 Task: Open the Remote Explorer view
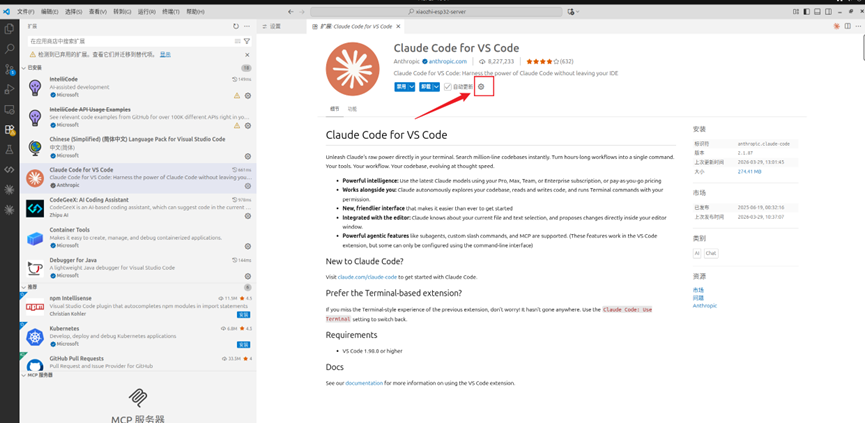pyautogui.click(x=9, y=109)
